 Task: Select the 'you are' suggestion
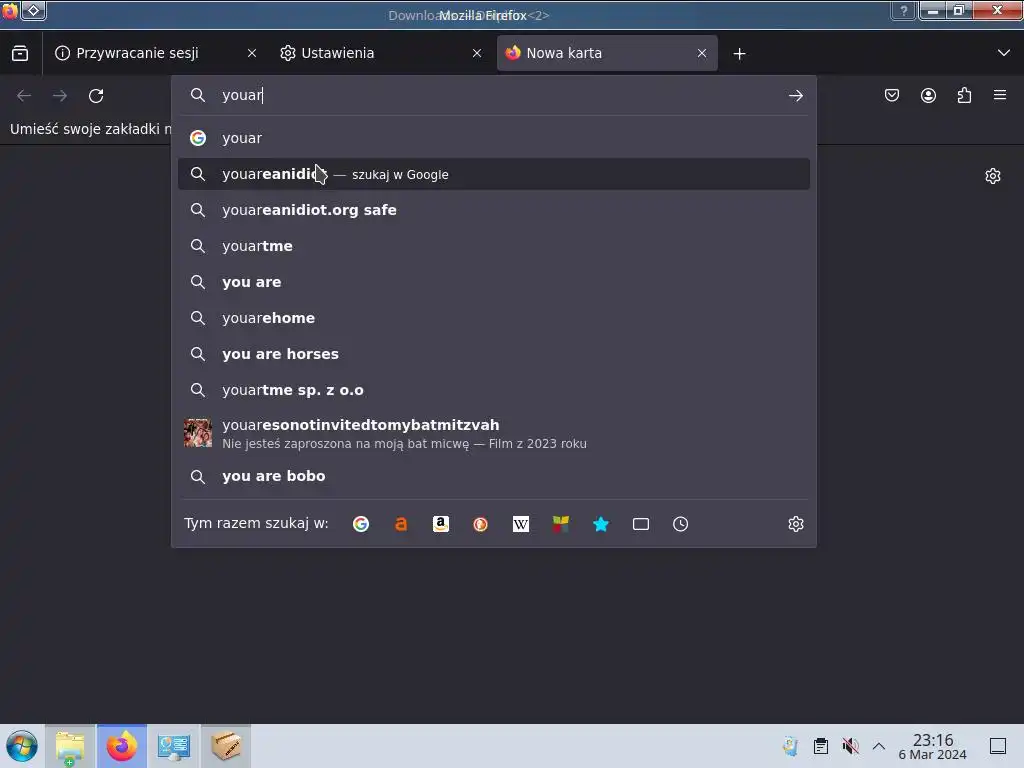tap(494, 282)
